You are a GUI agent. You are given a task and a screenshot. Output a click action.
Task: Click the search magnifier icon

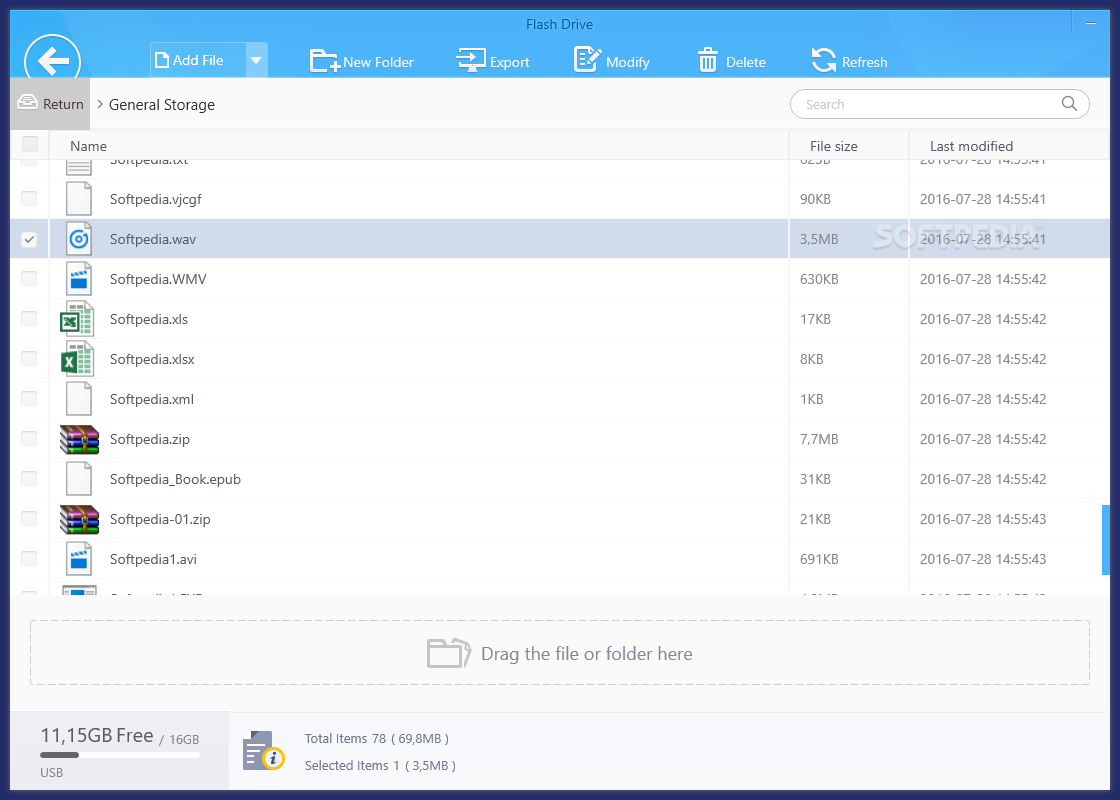(x=1069, y=104)
